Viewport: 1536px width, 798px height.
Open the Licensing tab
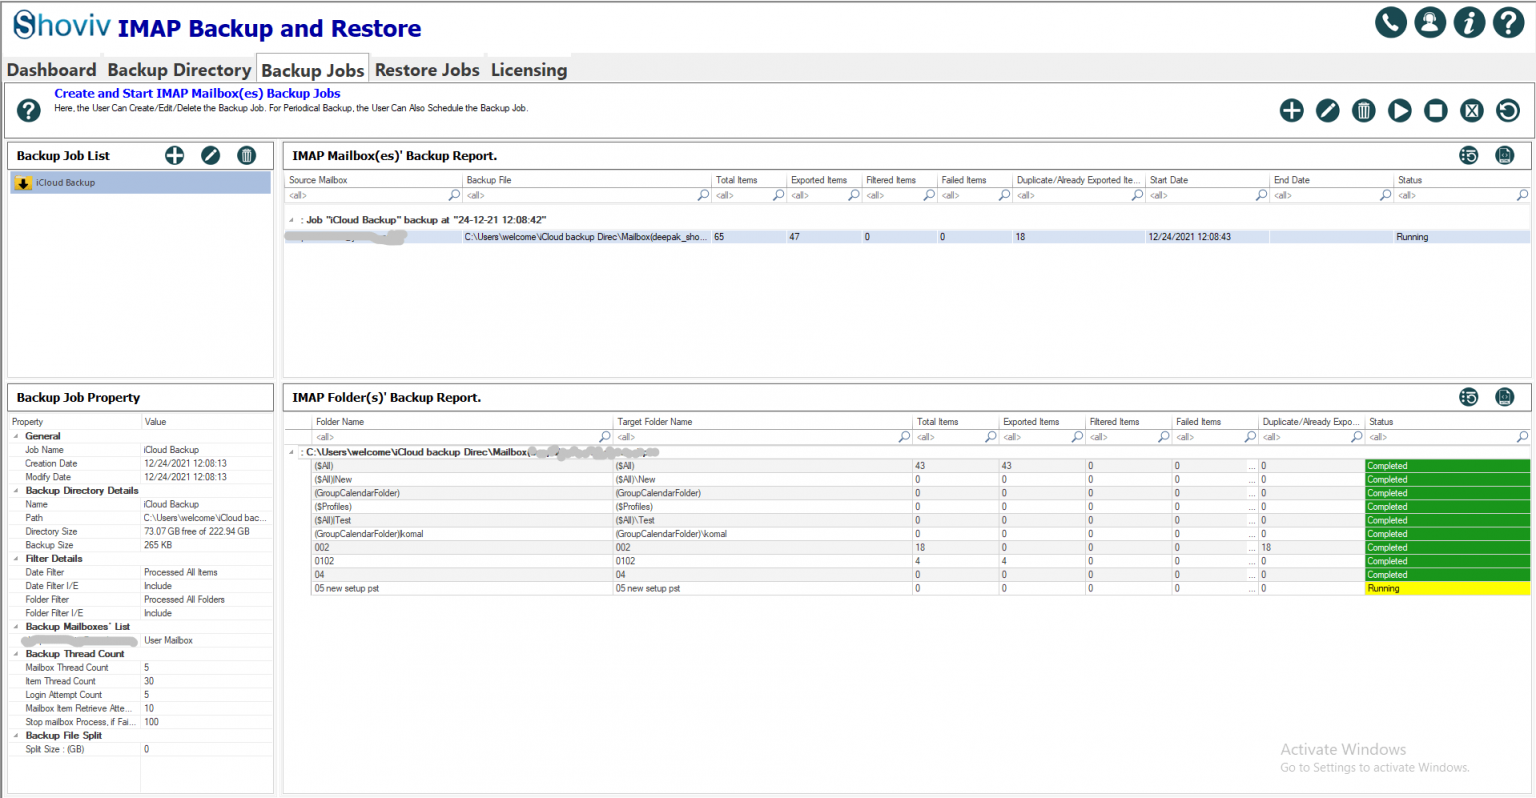529,70
